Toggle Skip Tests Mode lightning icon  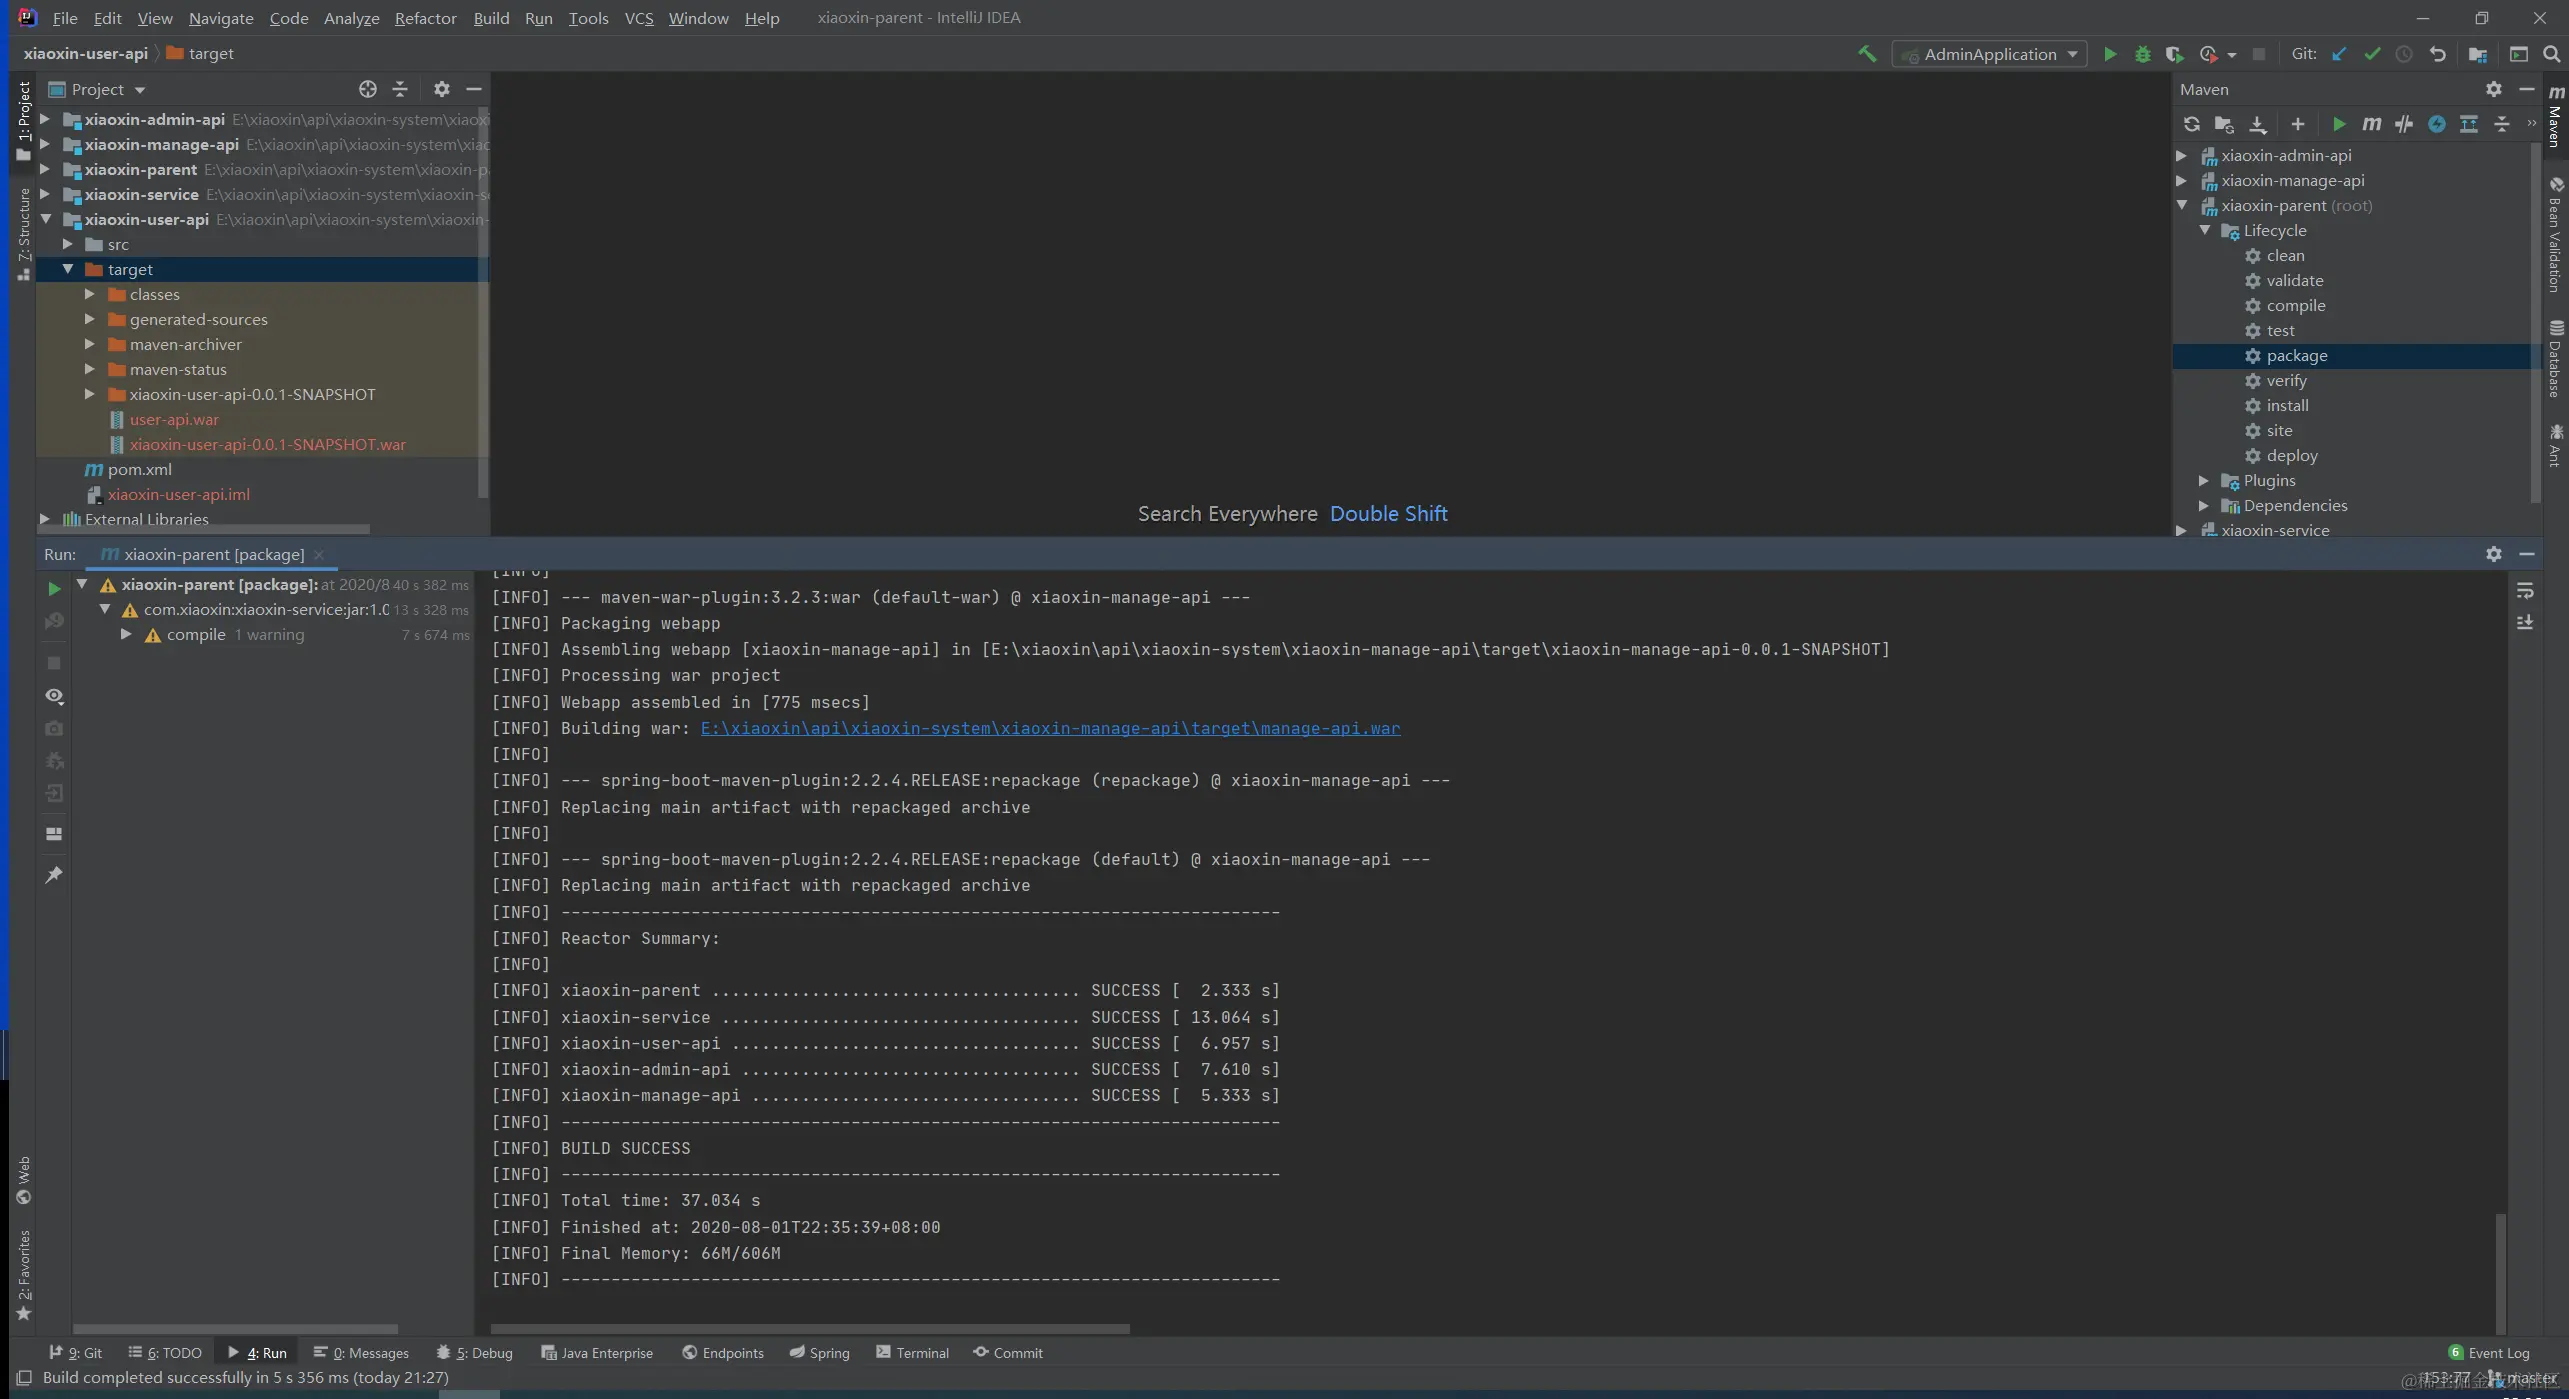[2437, 124]
